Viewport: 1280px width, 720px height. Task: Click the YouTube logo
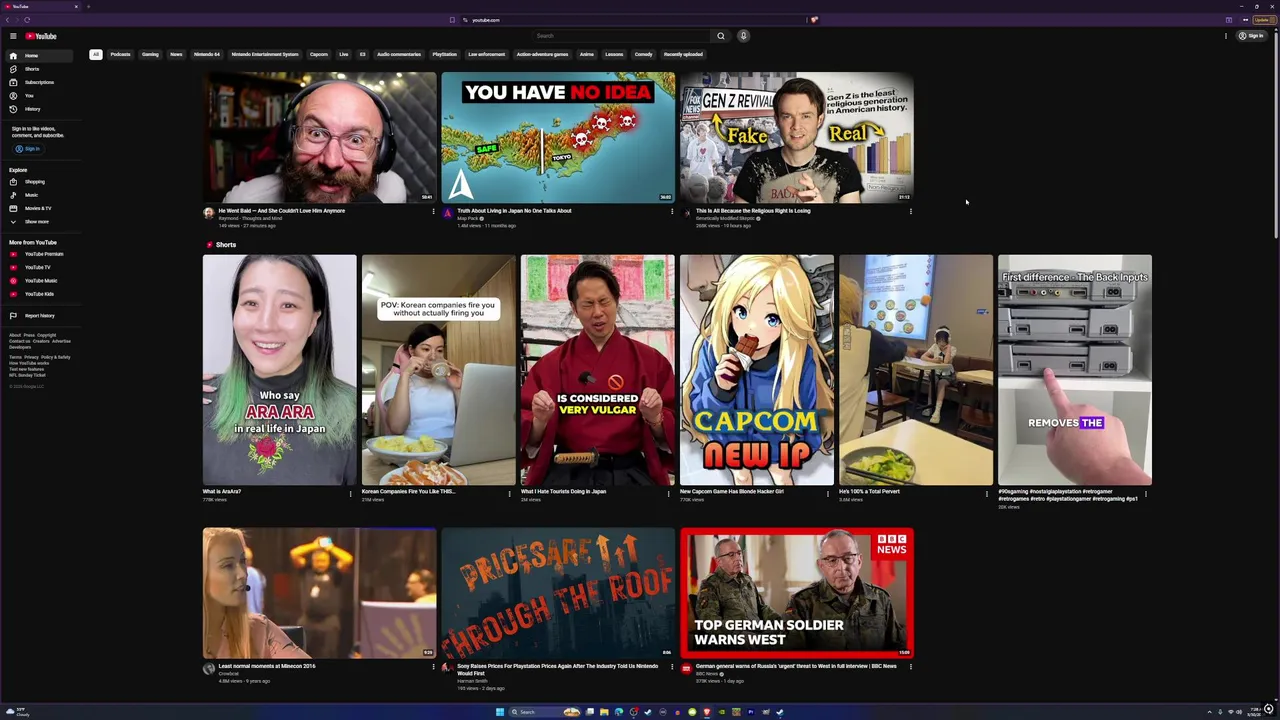pos(41,36)
